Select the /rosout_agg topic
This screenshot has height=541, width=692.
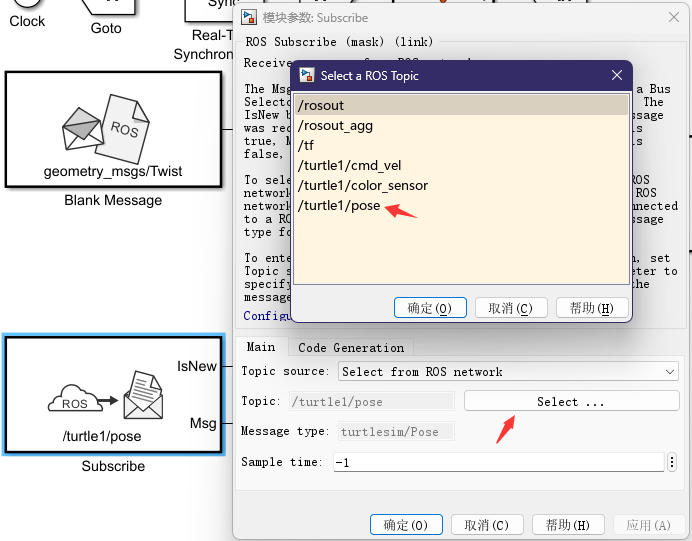(461, 126)
